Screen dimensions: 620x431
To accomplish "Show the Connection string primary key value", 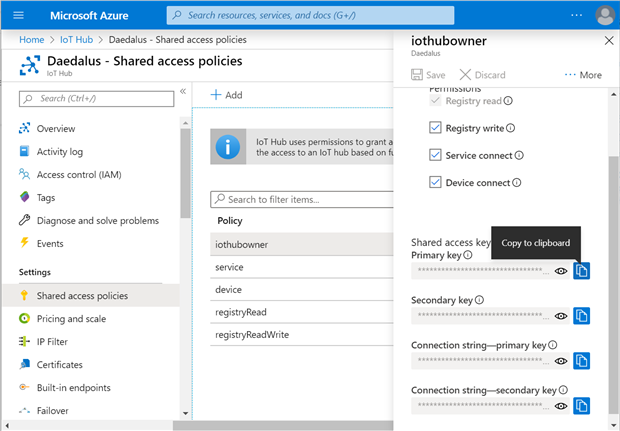I will (561, 361).
